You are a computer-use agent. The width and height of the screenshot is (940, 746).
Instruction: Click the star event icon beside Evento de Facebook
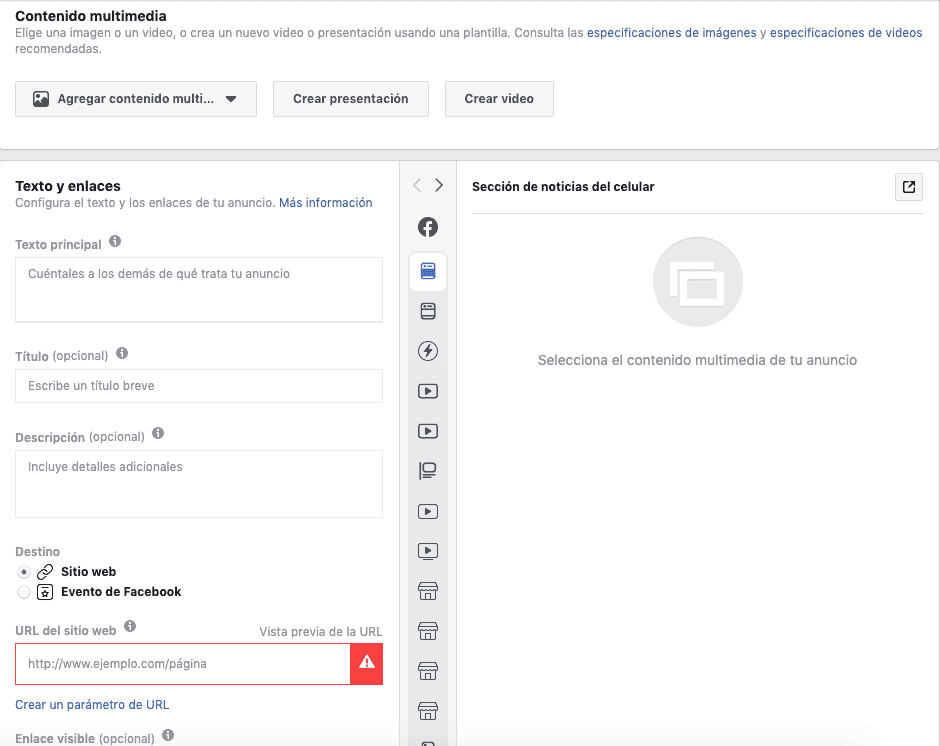point(45,592)
